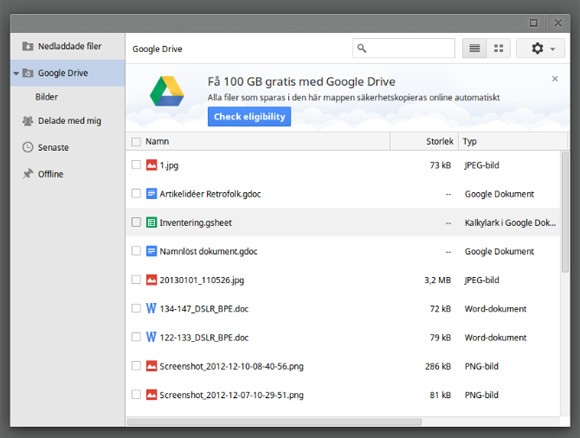Check the box for Artikelidéer Retrofolk.gdoc
Screen dimensions: 580x438
[136, 193]
